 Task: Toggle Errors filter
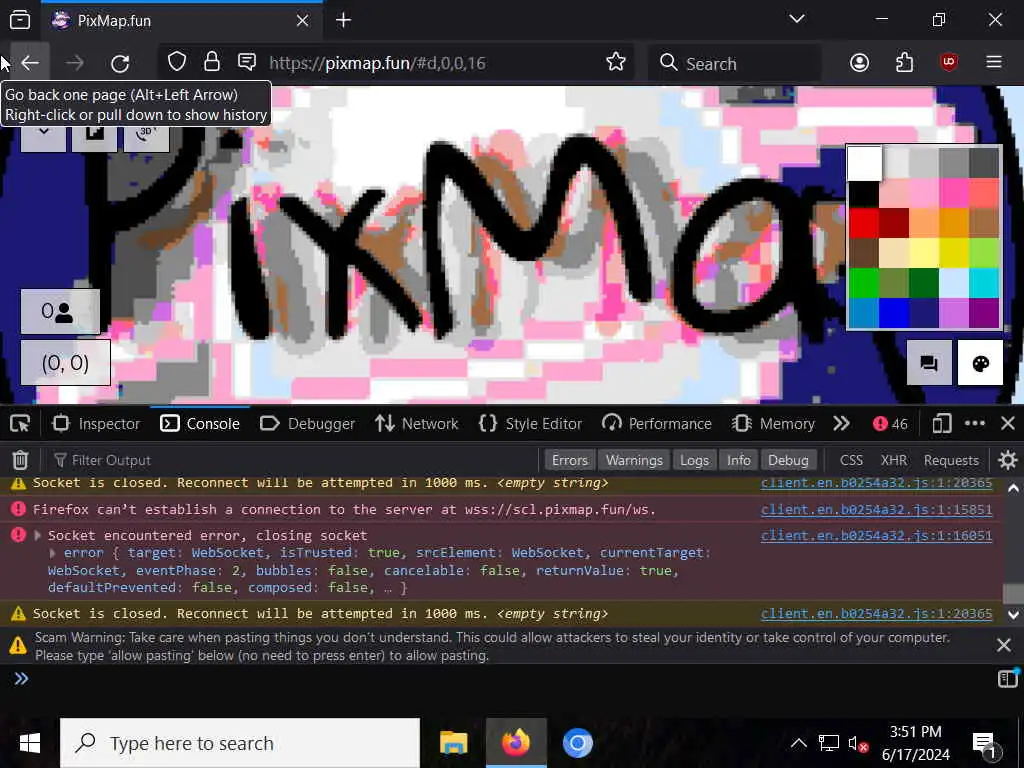click(x=569, y=460)
